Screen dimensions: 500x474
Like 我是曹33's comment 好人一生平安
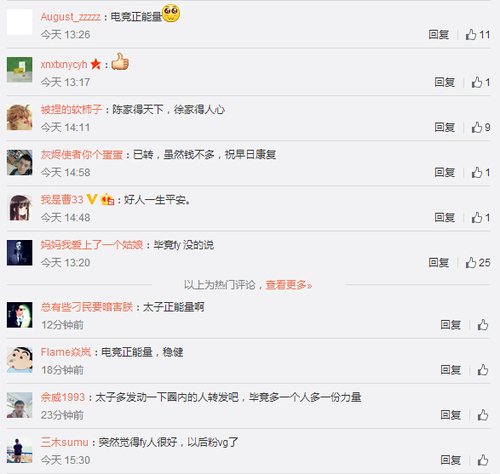click(477, 218)
